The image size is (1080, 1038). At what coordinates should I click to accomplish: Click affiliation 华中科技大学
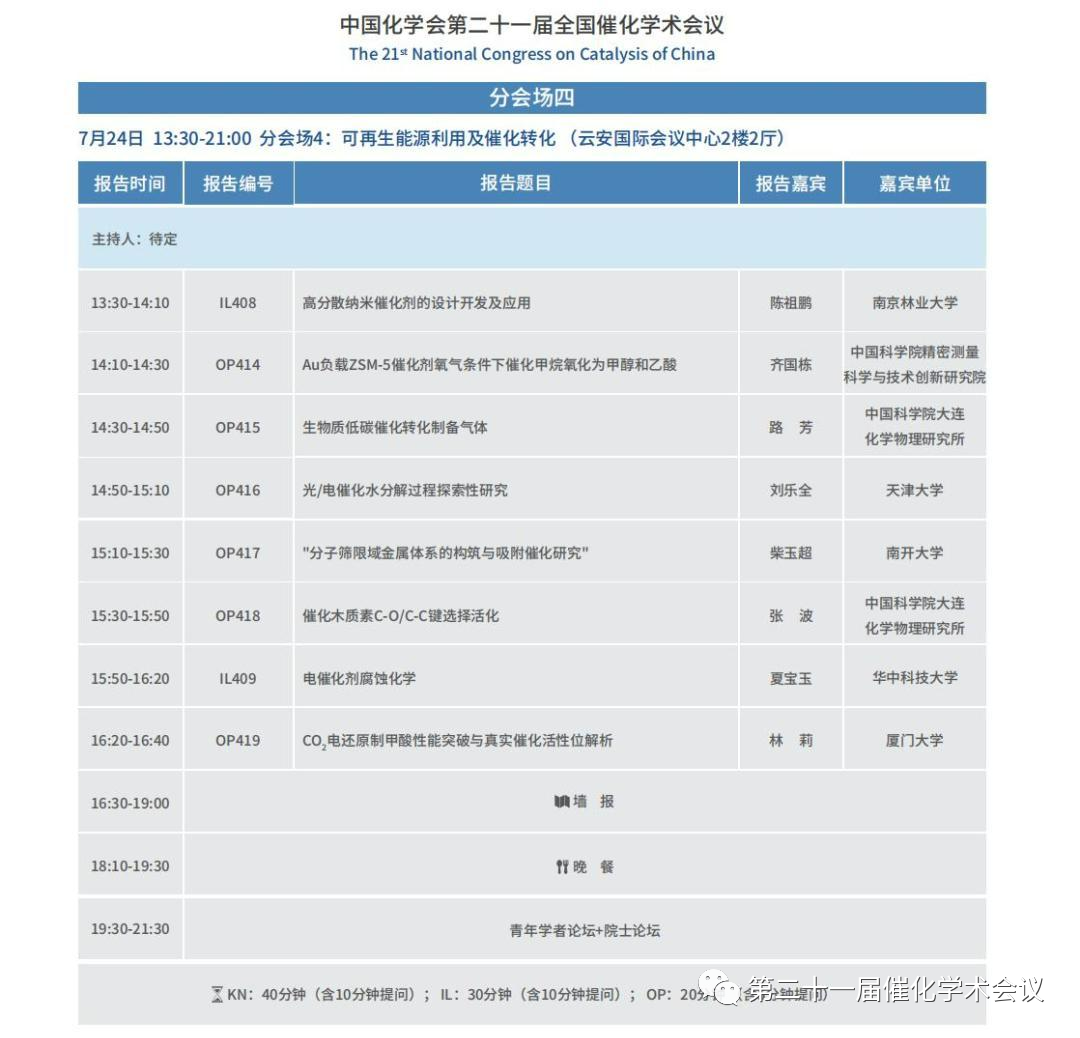[915, 678]
